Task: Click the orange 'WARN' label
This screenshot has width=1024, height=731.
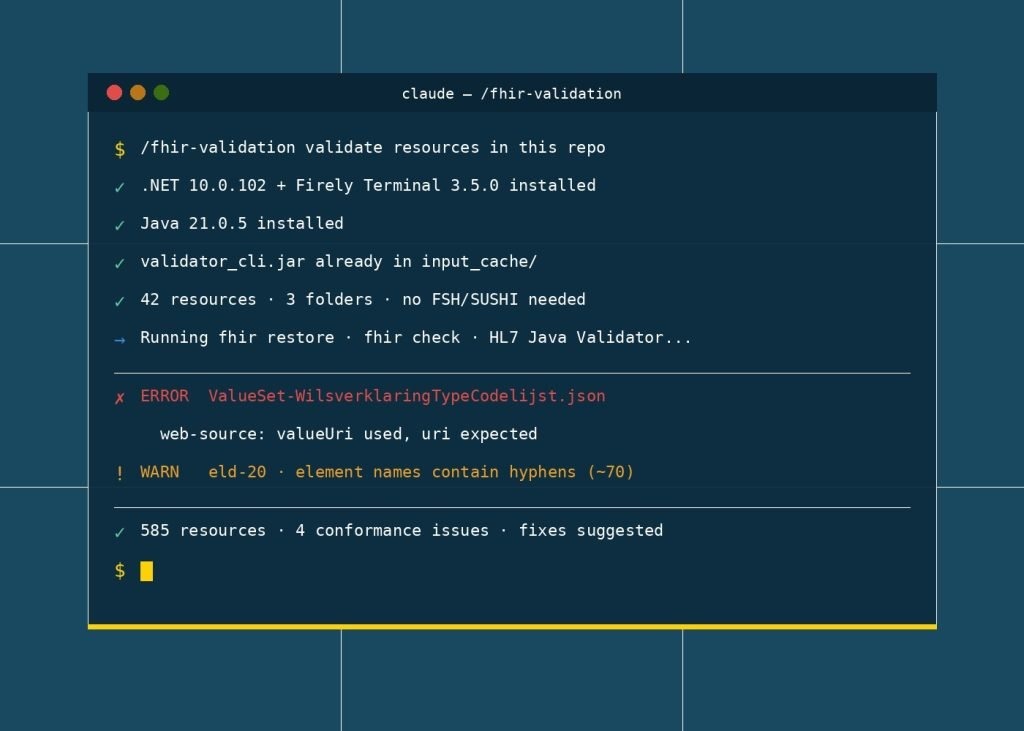Action: pyautogui.click(x=160, y=472)
